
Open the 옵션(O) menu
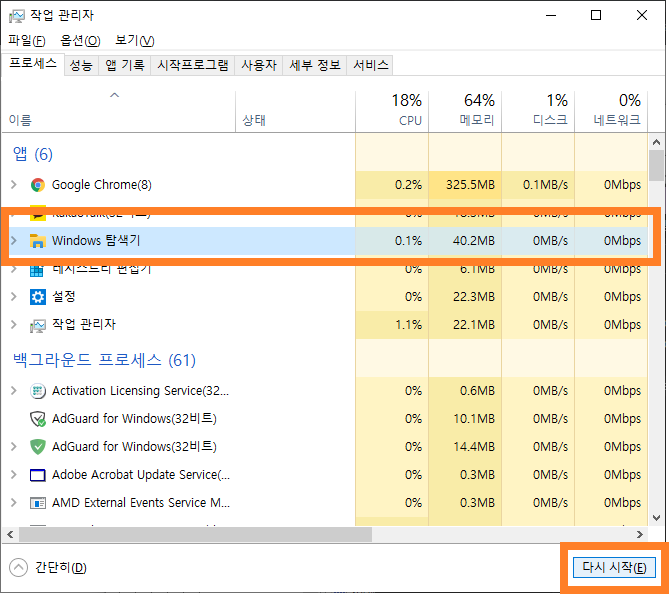pyautogui.click(x=80, y=41)
